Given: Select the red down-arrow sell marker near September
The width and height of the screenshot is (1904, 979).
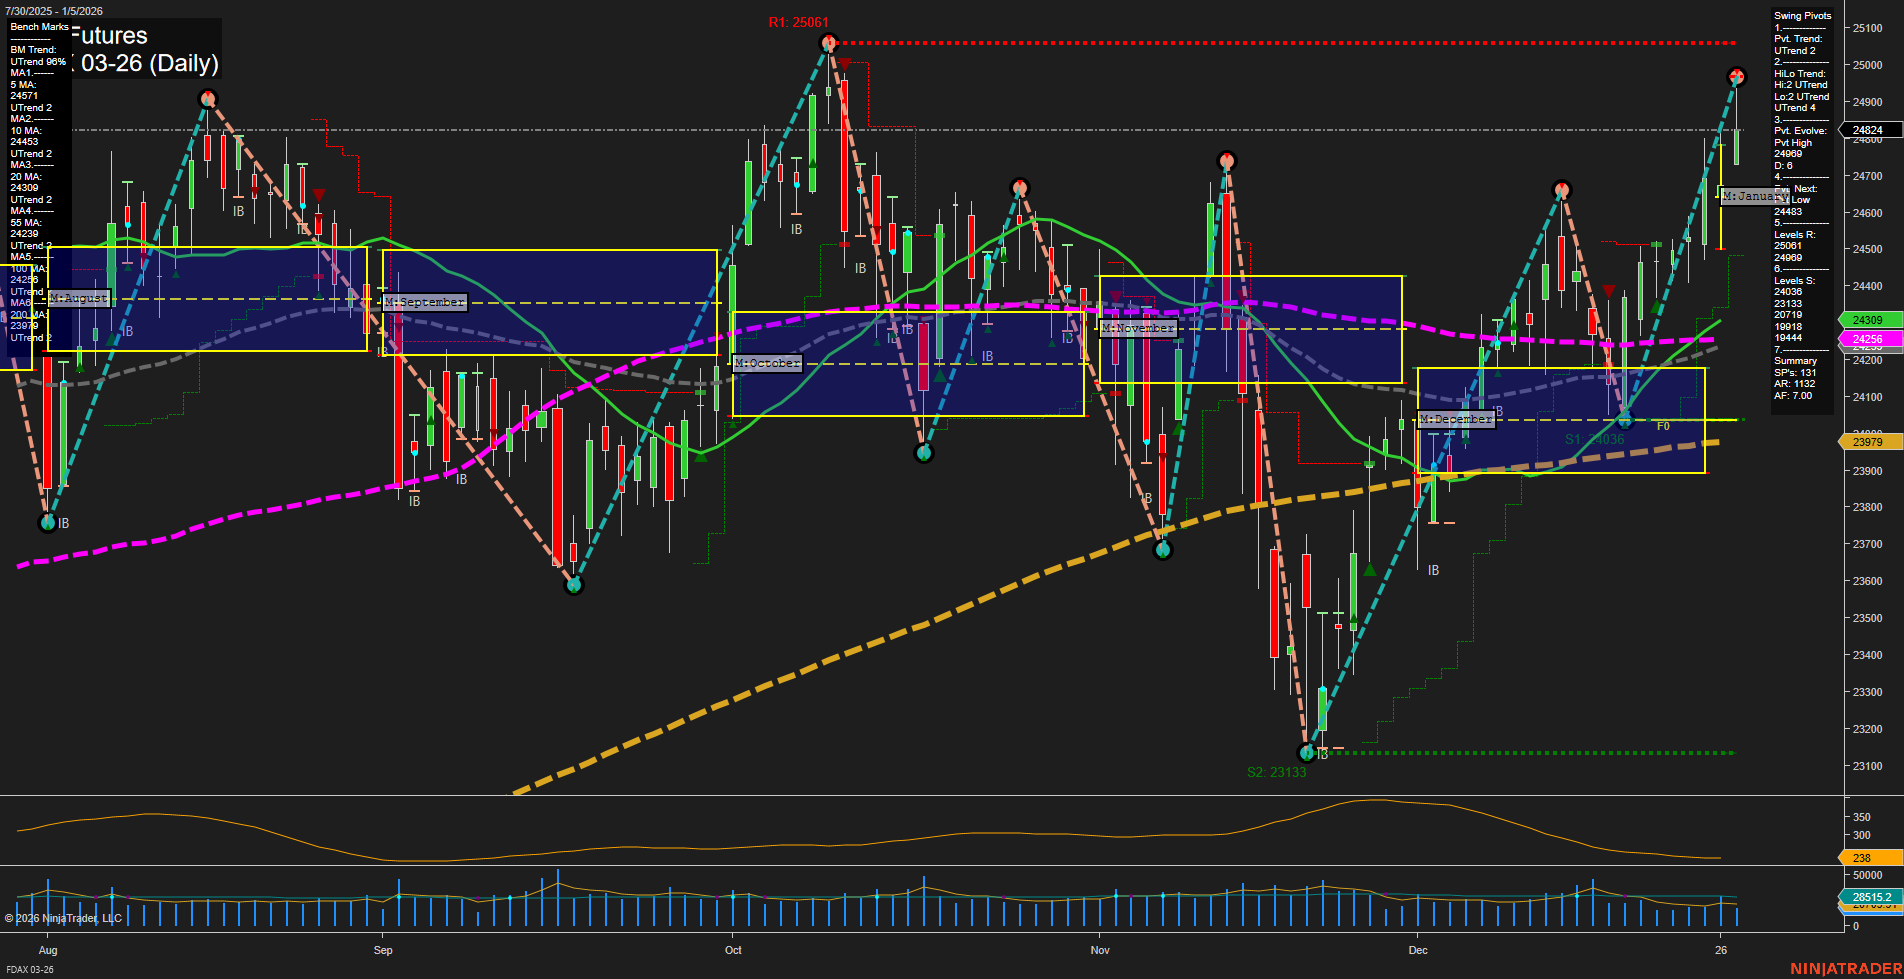Looking at the screenshot, I should [320, 194].
